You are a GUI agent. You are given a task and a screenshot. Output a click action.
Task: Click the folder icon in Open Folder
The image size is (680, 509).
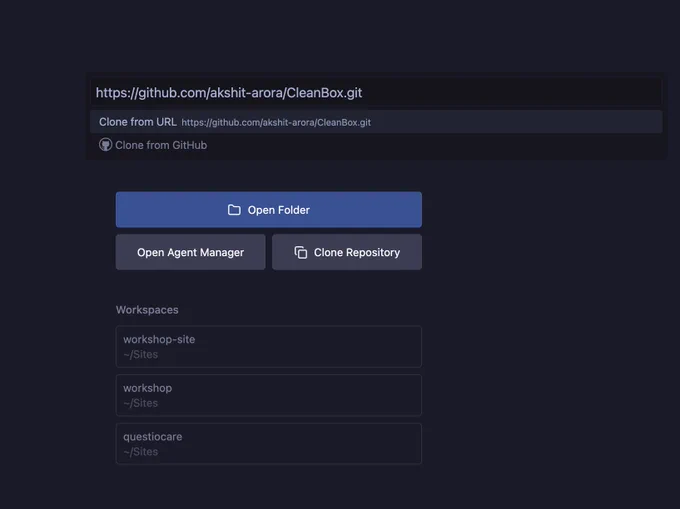[x=234, y=210]
